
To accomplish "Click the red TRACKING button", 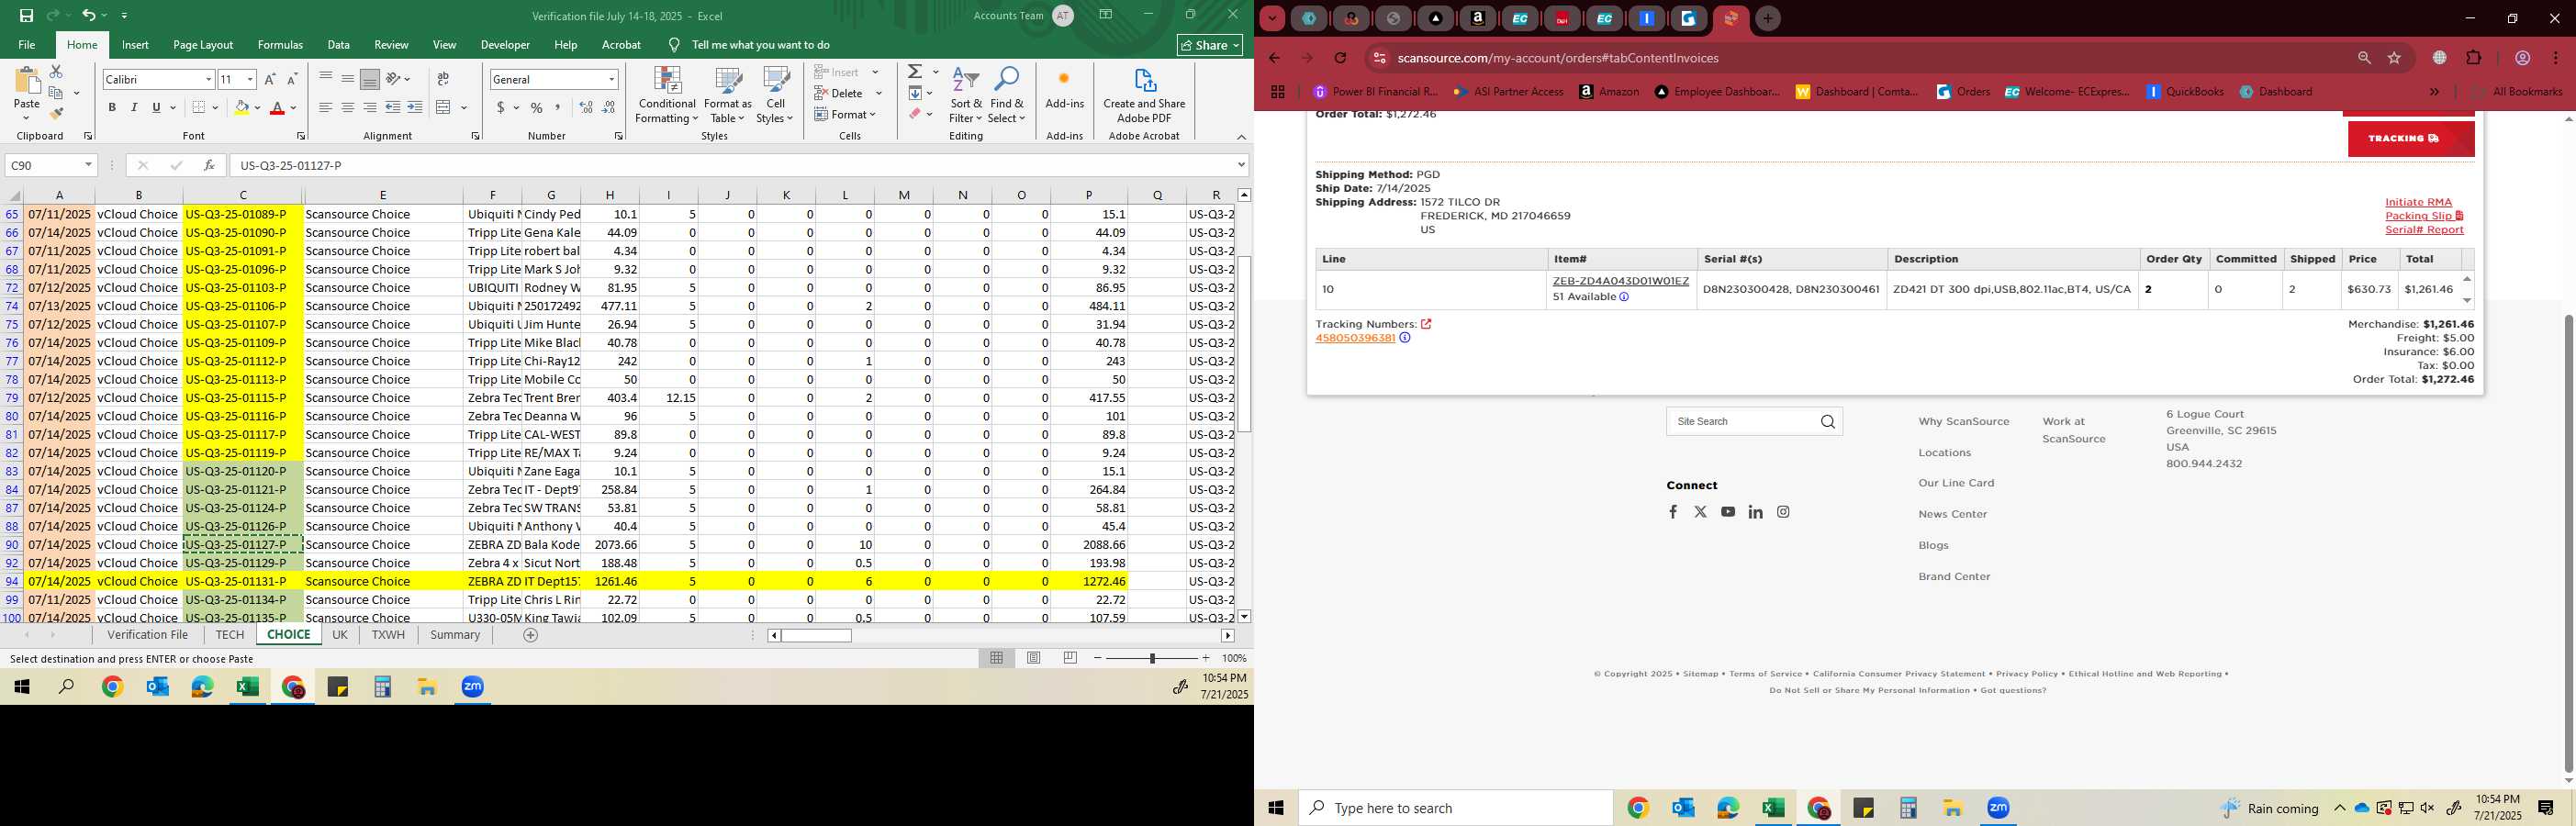I will (2411, 139).
